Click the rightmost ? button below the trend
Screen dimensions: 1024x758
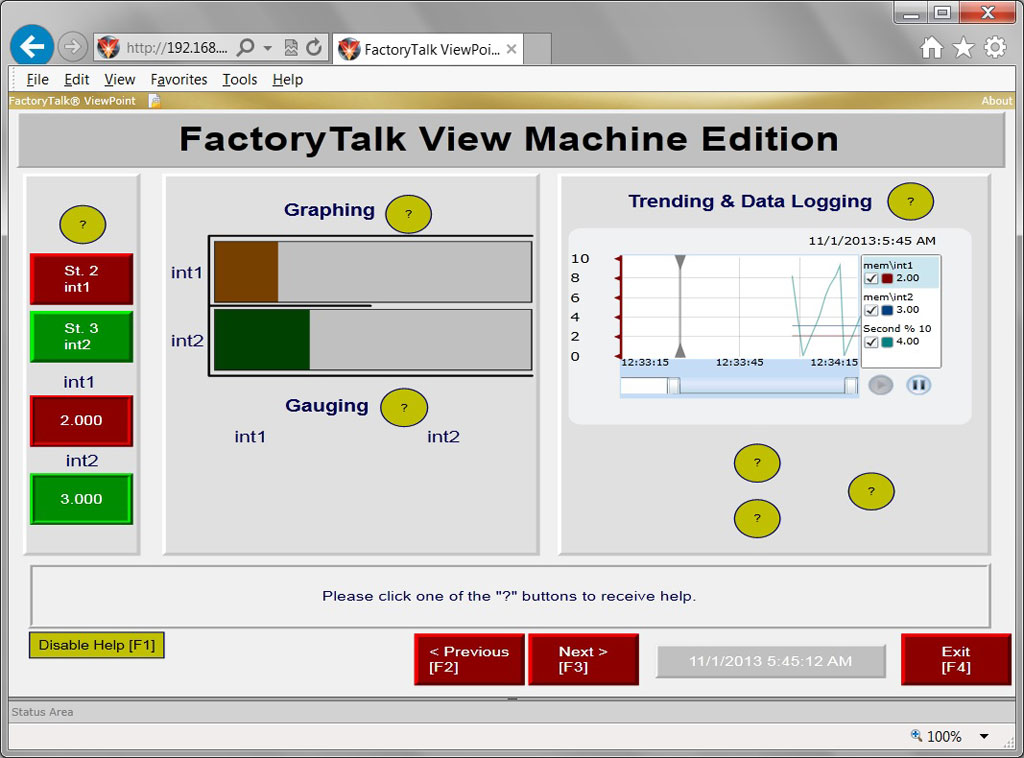pyautogui.click(x=871, y=491)
